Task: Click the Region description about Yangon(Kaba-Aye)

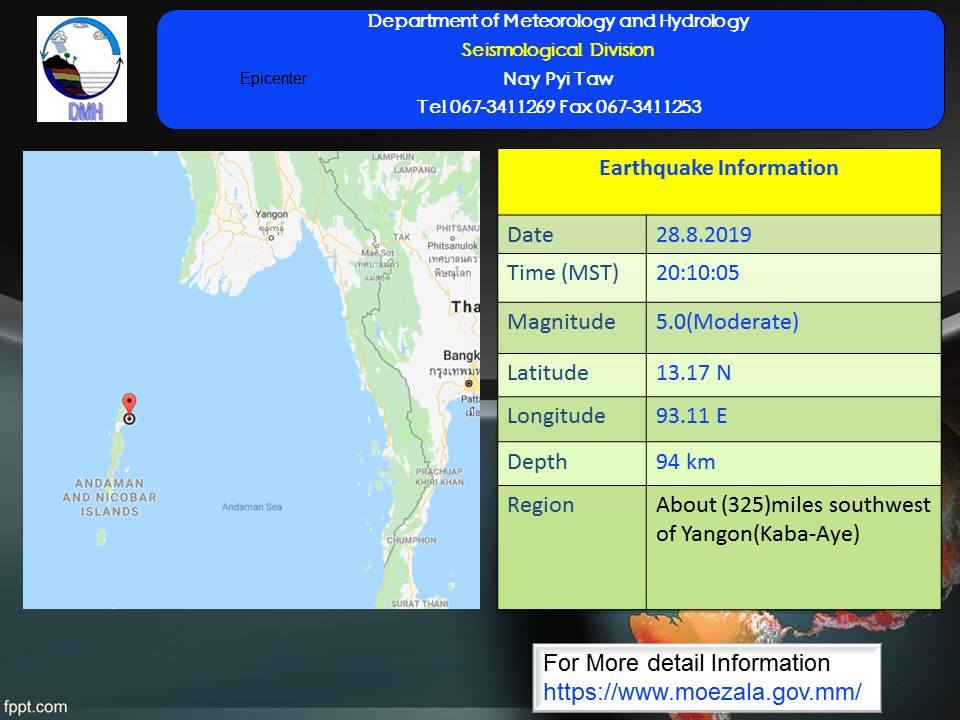Action: [x=793, y=520]
